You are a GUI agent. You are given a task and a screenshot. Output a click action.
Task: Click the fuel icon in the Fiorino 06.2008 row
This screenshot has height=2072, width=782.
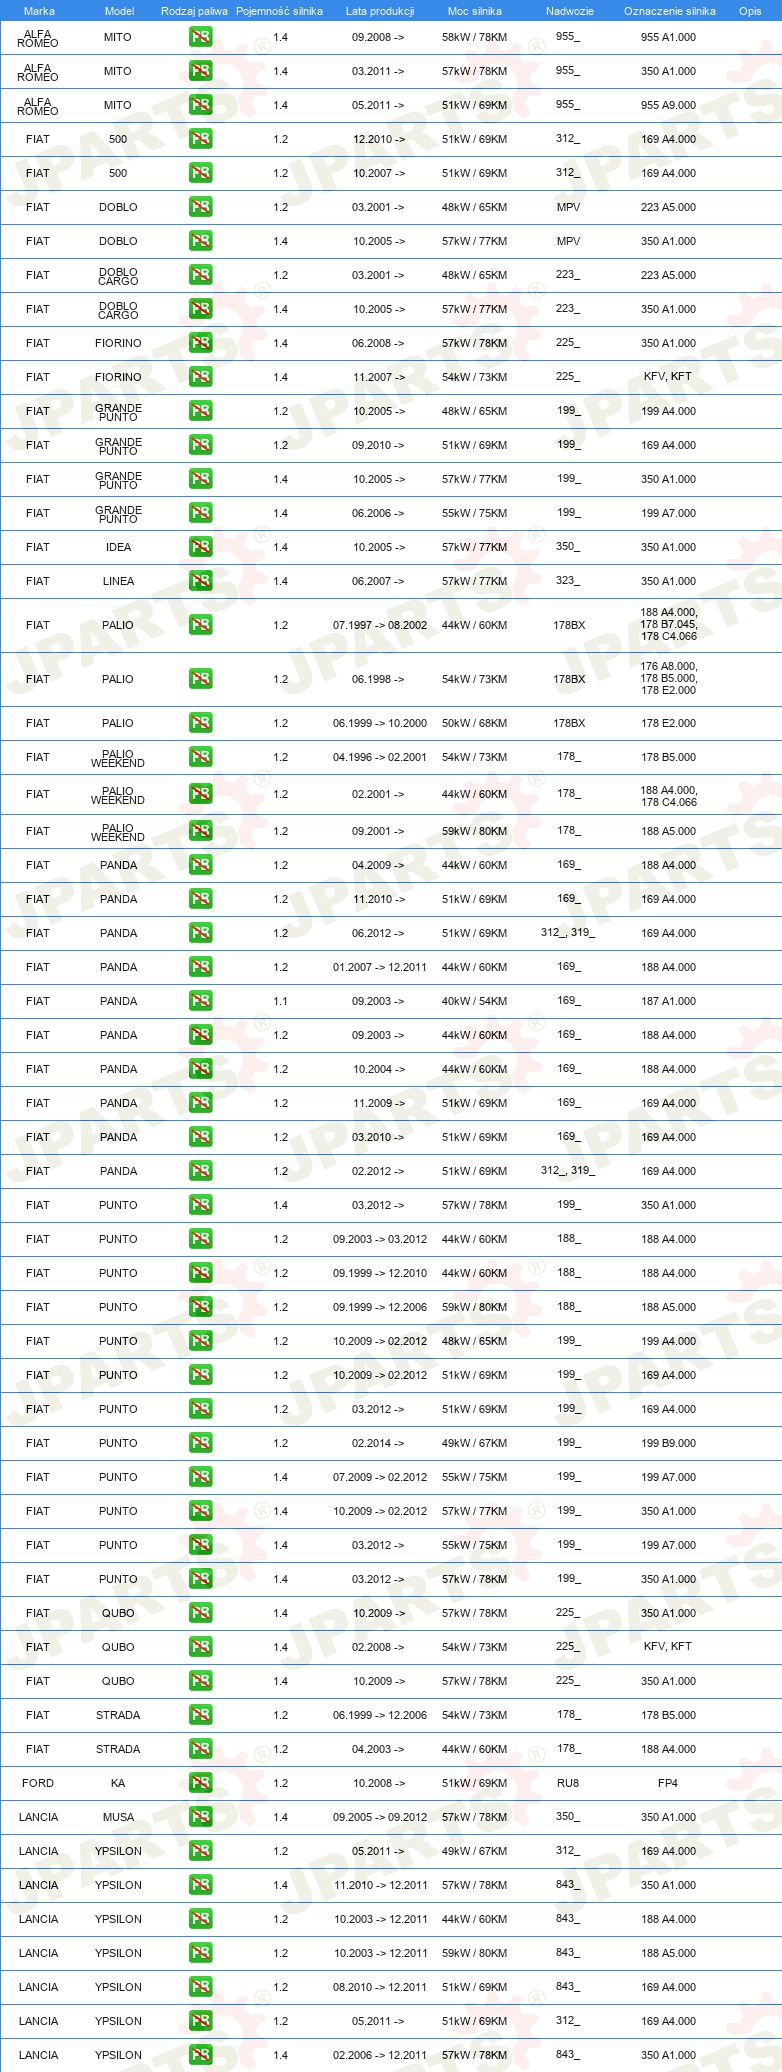[200, 343]
